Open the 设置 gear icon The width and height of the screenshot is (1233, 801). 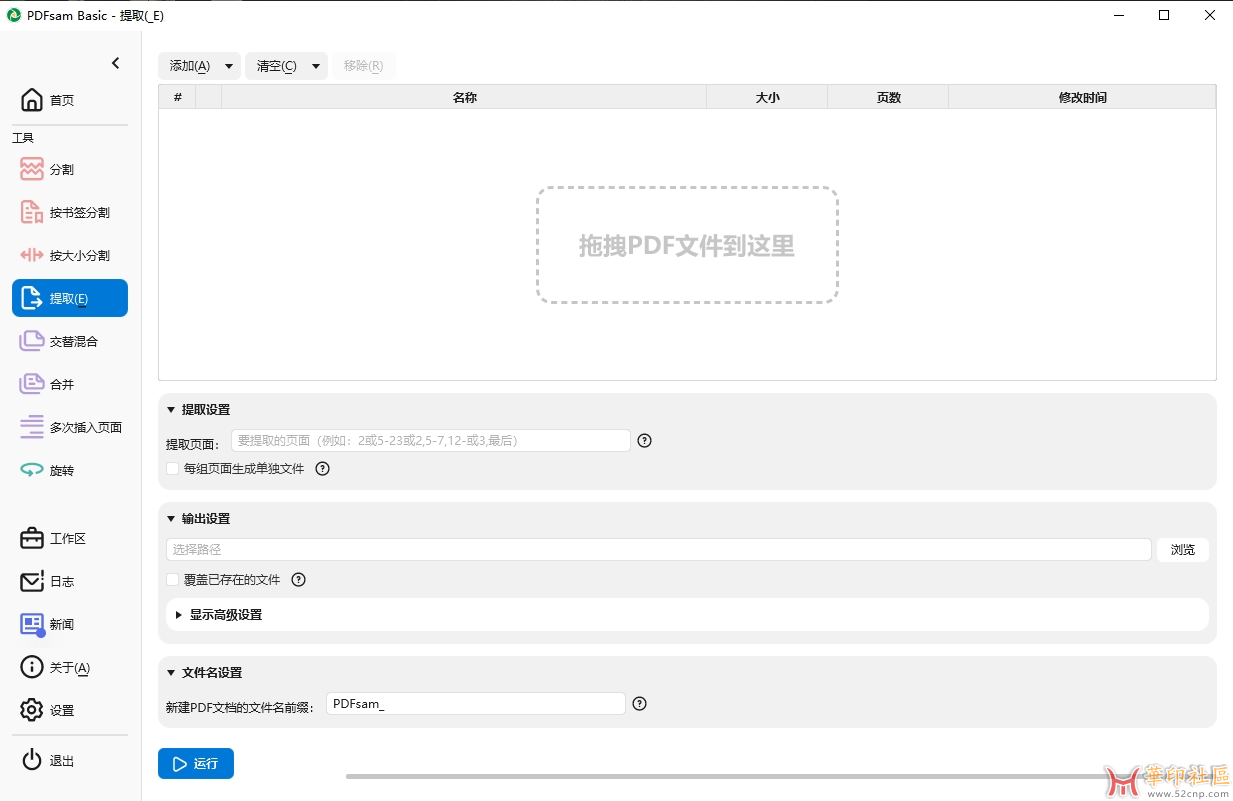coord(32,710)
